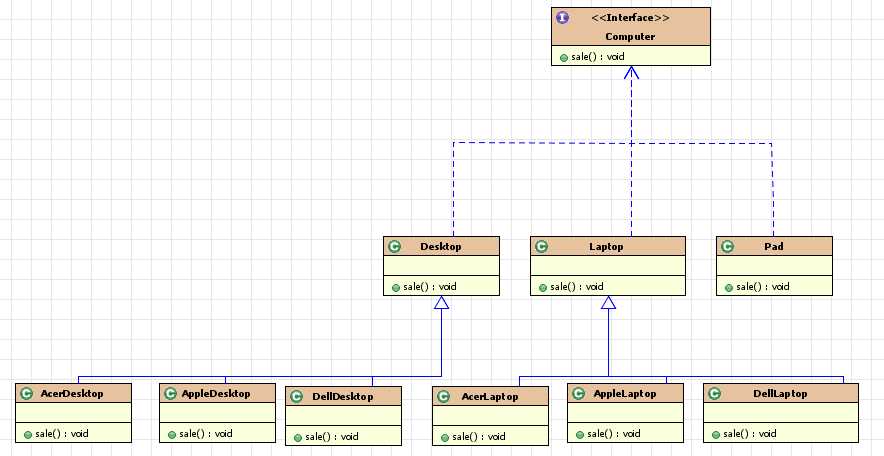Viewport: 884px width, 456px height.
Task: Click sale() : void in DellLaptop
Action: [x=749, y=434]
